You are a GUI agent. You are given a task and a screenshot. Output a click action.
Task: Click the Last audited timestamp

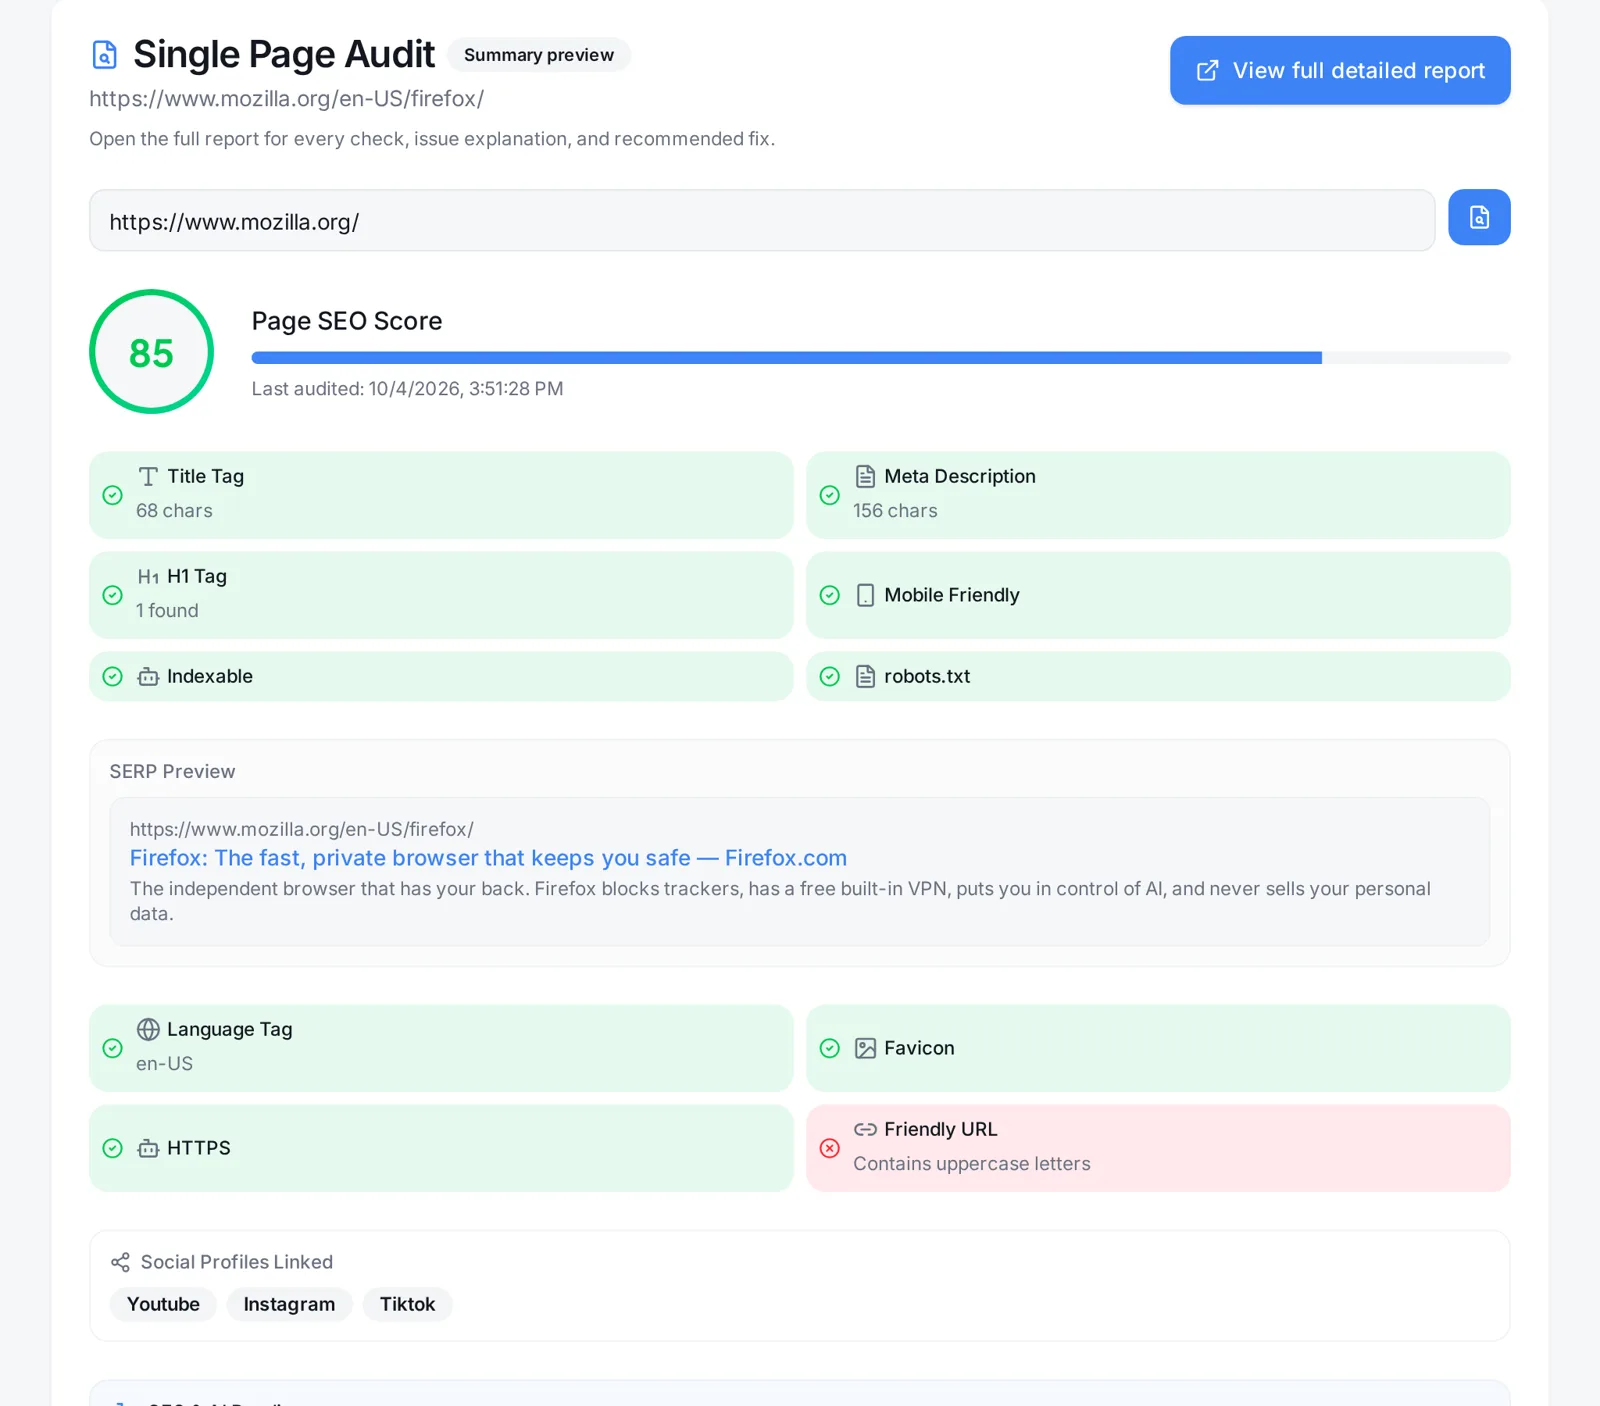click(407, 389)
